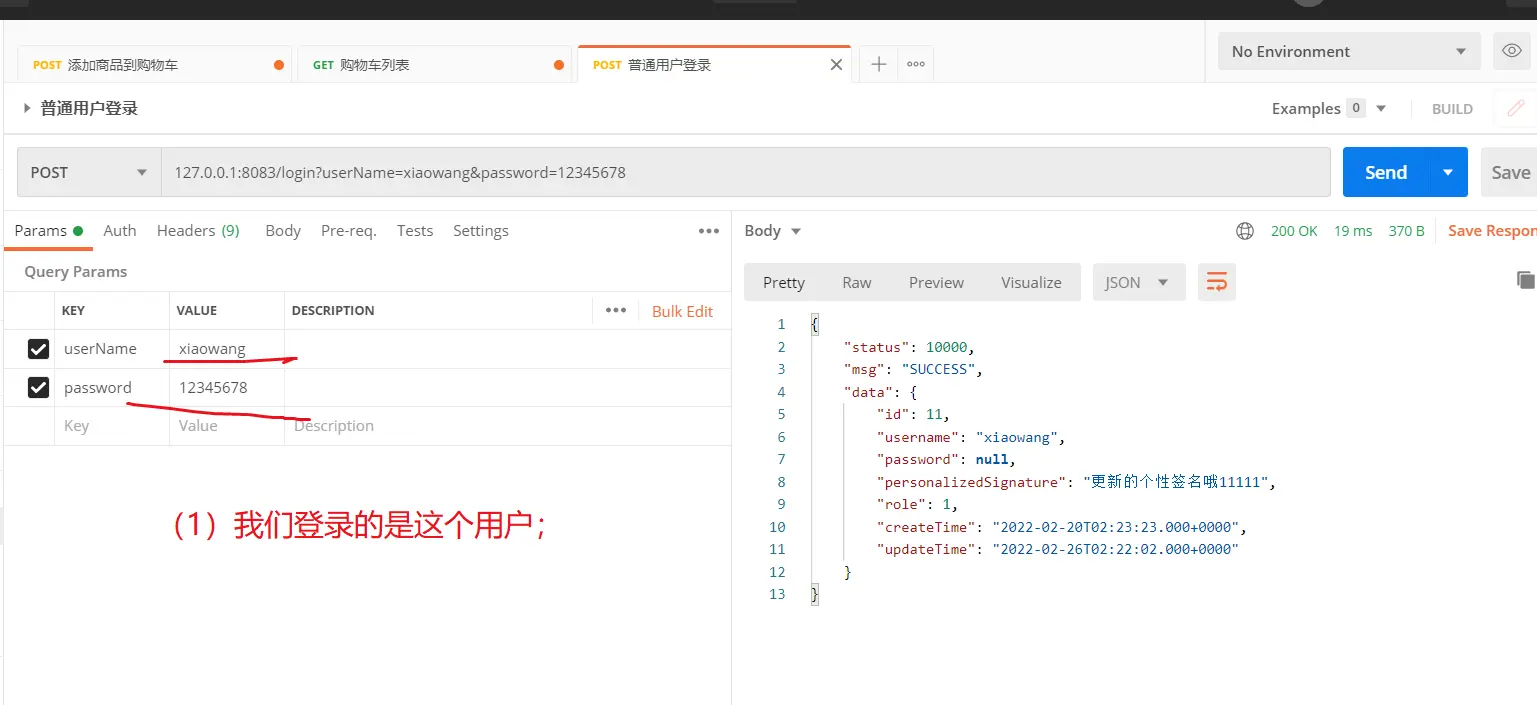The width and height of the screenshot is (1537, 705).
Task: Close the 普通用户登录 request tab
Action: [836, 65]
